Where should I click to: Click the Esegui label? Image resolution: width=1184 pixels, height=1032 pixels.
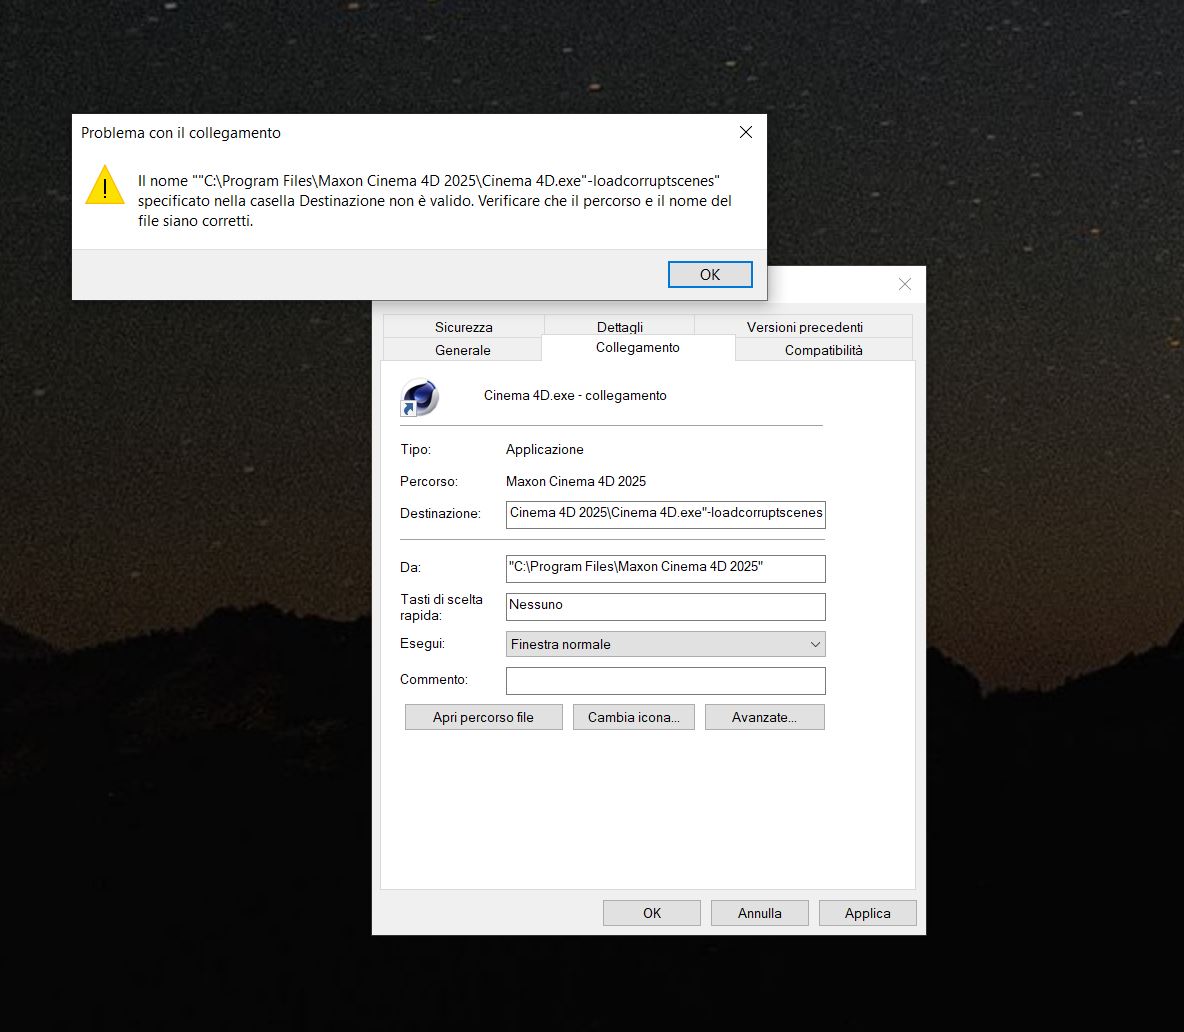point(422,643)
